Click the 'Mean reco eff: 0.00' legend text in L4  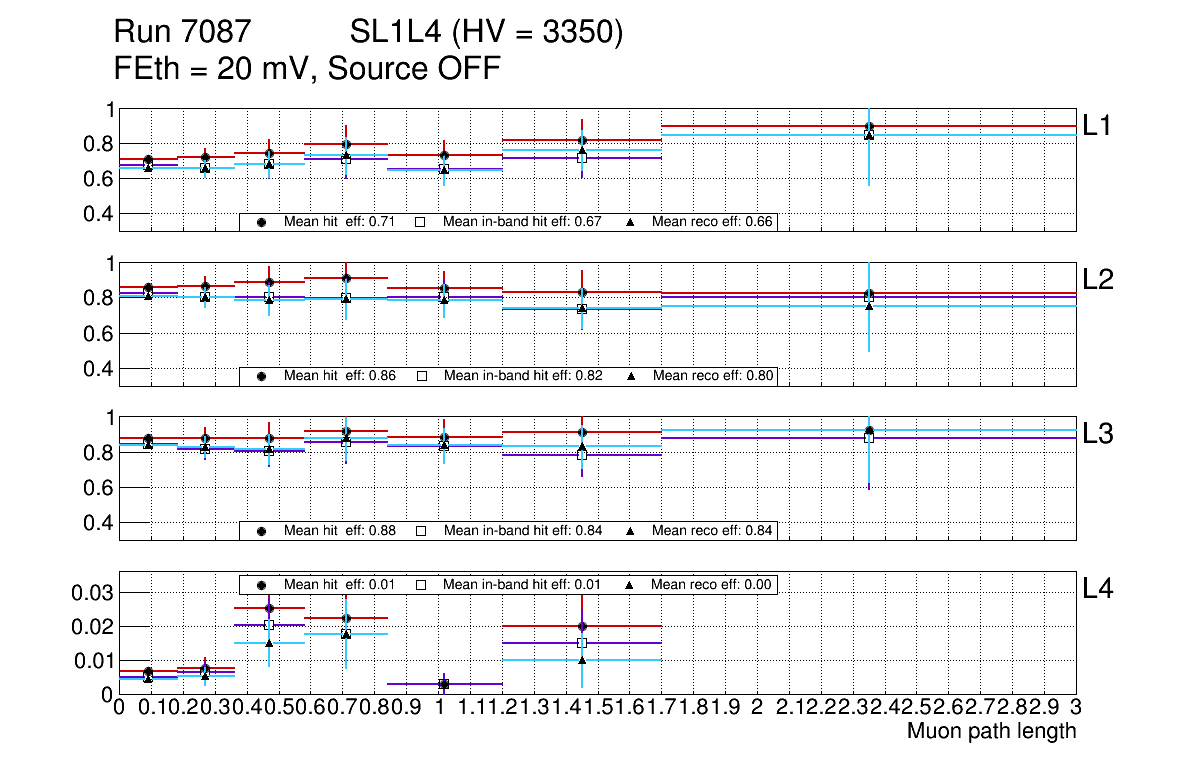pyautogui.click(x=712, y=584)
